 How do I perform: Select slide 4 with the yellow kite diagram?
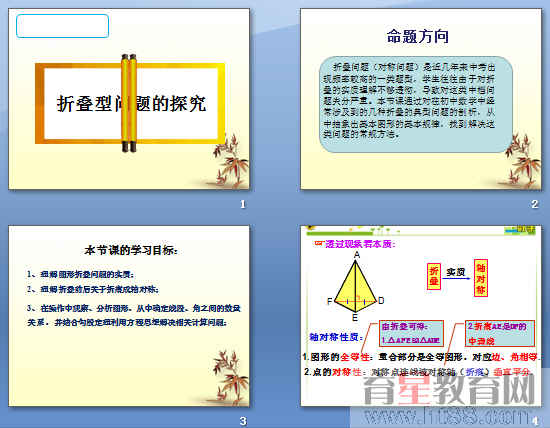point(421,316)
